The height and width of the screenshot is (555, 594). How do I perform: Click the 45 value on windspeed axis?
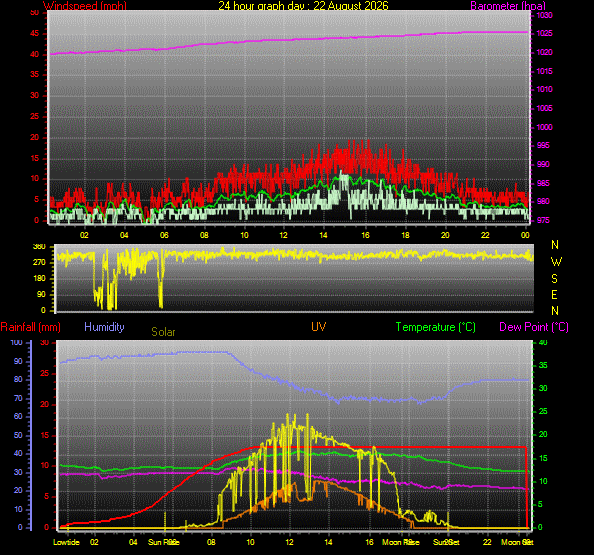tap(34, 33)
